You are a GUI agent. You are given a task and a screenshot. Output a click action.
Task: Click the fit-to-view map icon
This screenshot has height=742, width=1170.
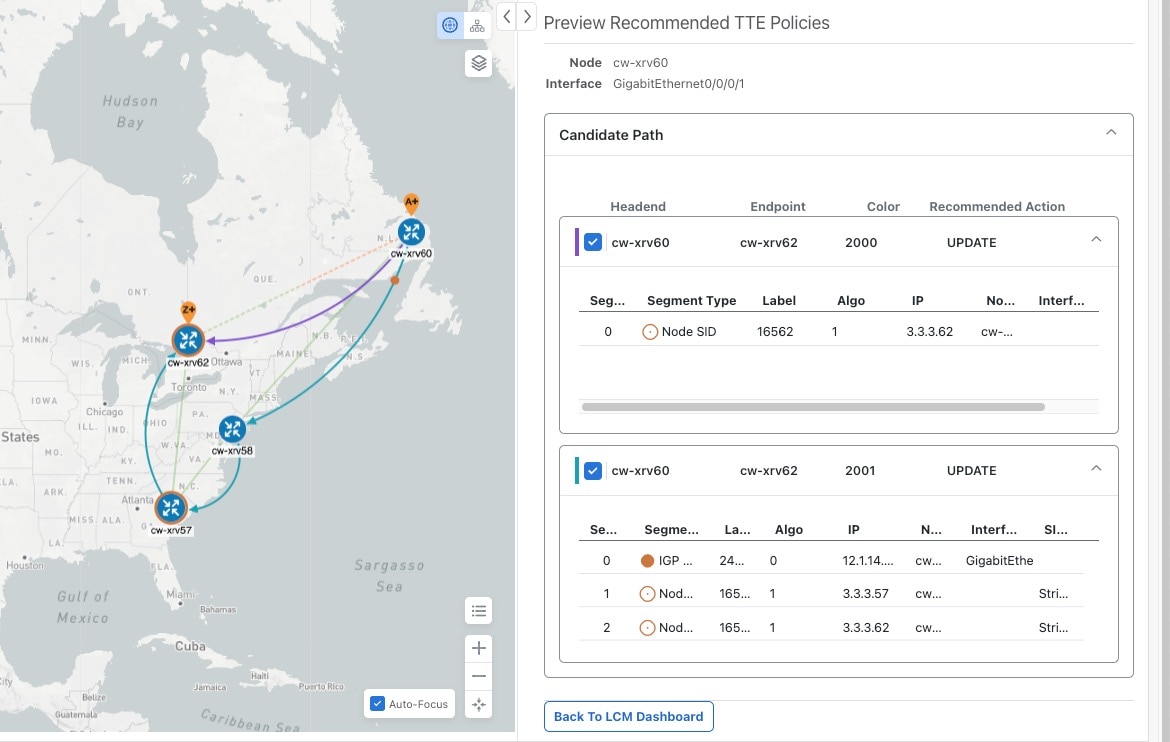[479, 705]
